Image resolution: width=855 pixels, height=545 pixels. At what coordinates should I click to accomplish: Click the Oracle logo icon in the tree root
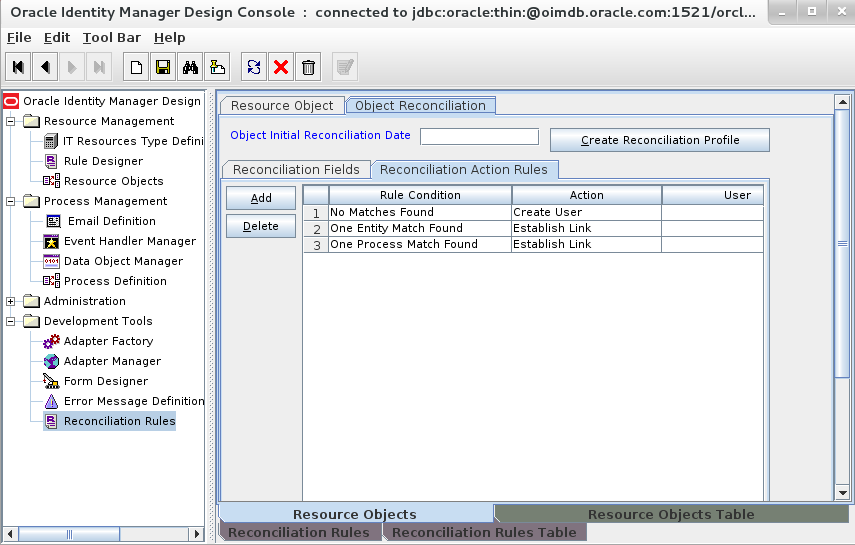11,101
